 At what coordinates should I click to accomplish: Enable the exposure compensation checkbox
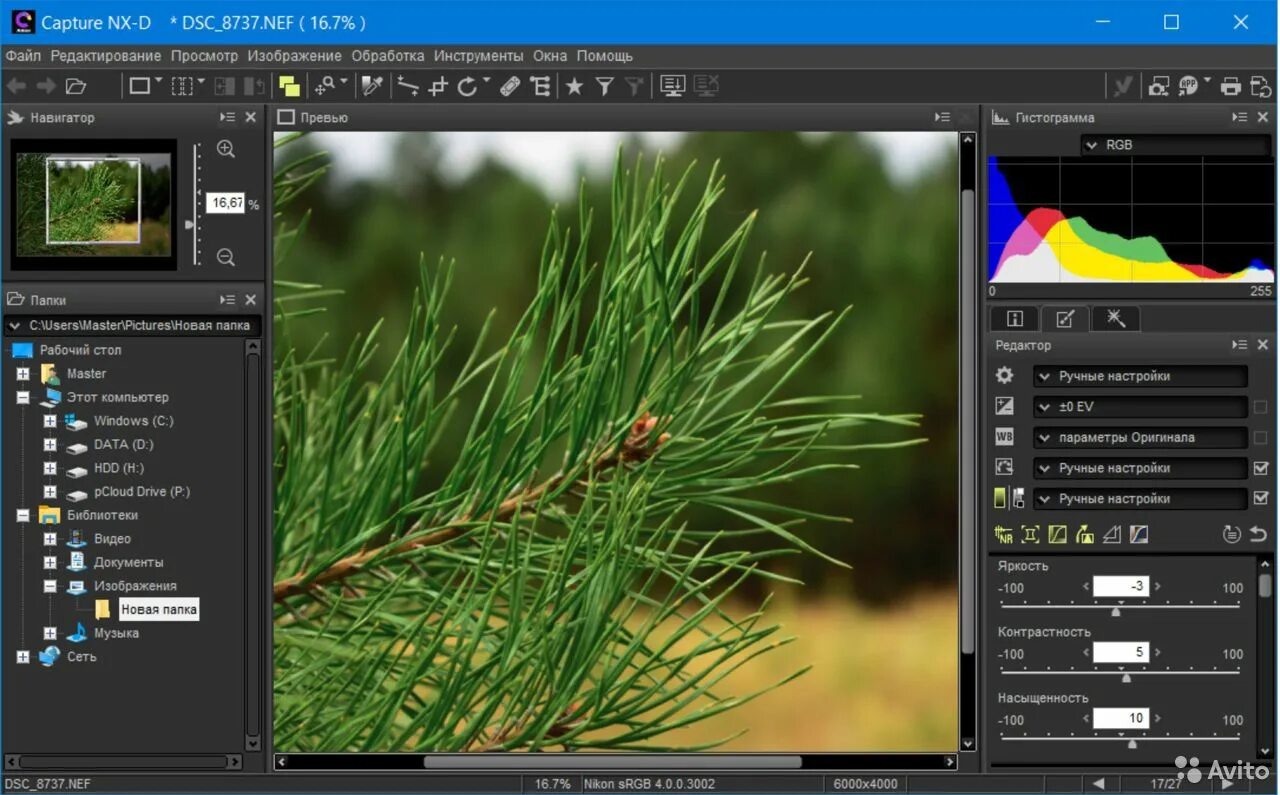[x=1260, y=407]
